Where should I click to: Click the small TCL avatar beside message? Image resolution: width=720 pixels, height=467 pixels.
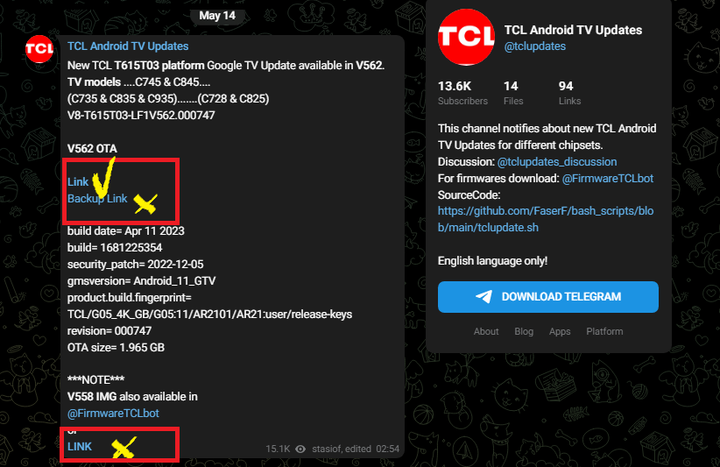(x=39, y=49)
